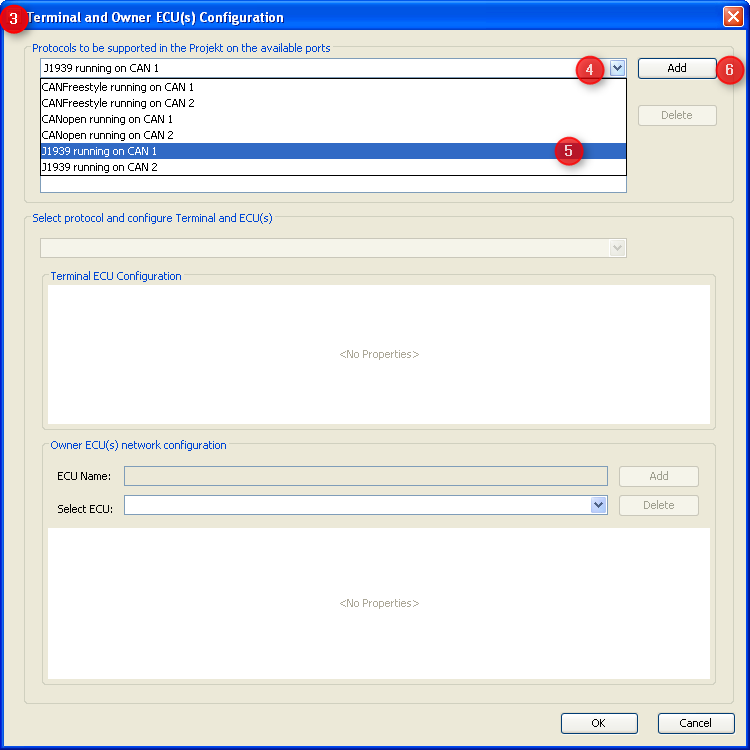This screenshot has width=750, height=750.
Task: Click the Owner ECU network properties area
Action: pyautogui.click(x=379, y=603)
